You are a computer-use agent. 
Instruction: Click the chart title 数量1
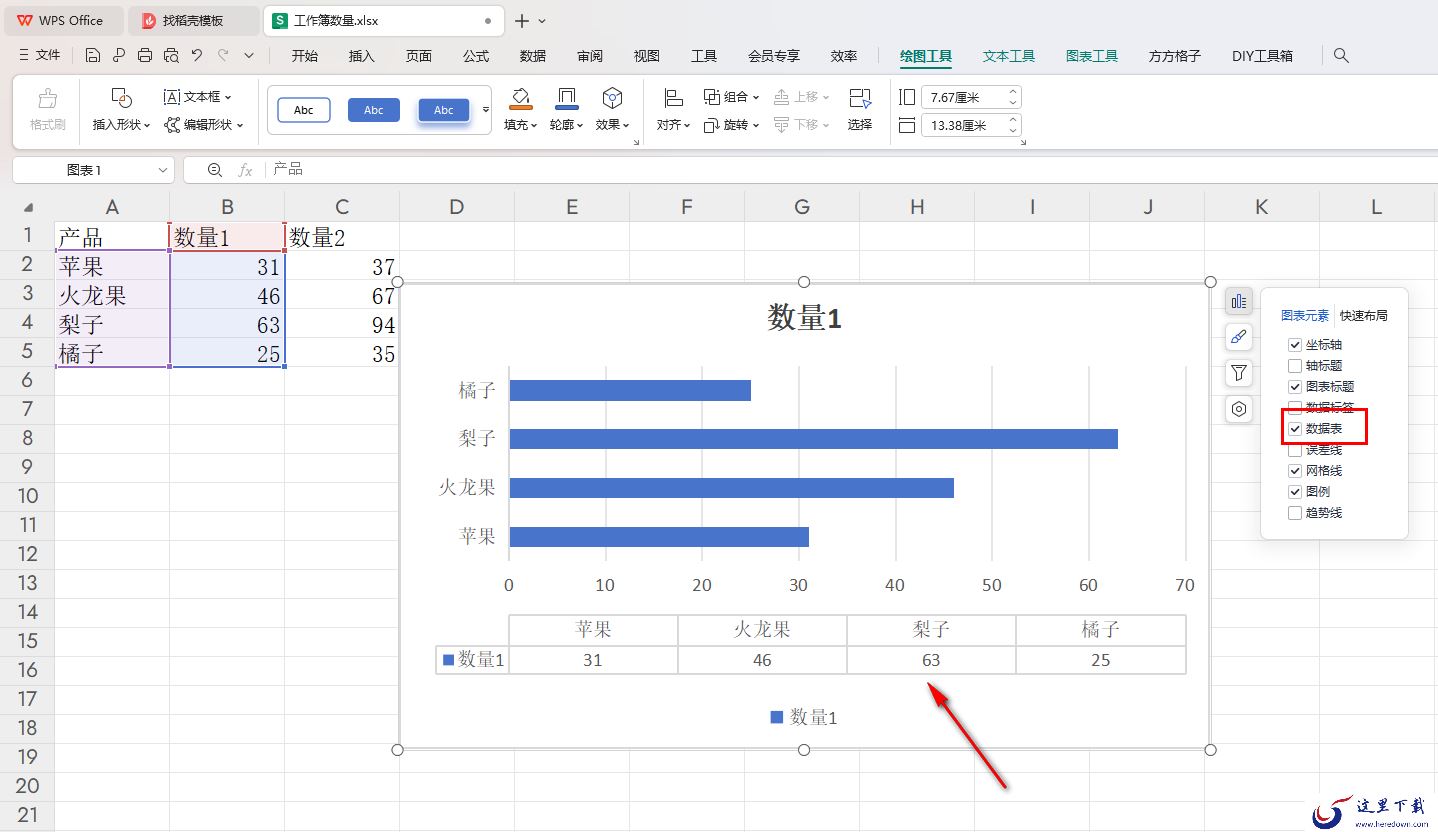click(804, 318)
